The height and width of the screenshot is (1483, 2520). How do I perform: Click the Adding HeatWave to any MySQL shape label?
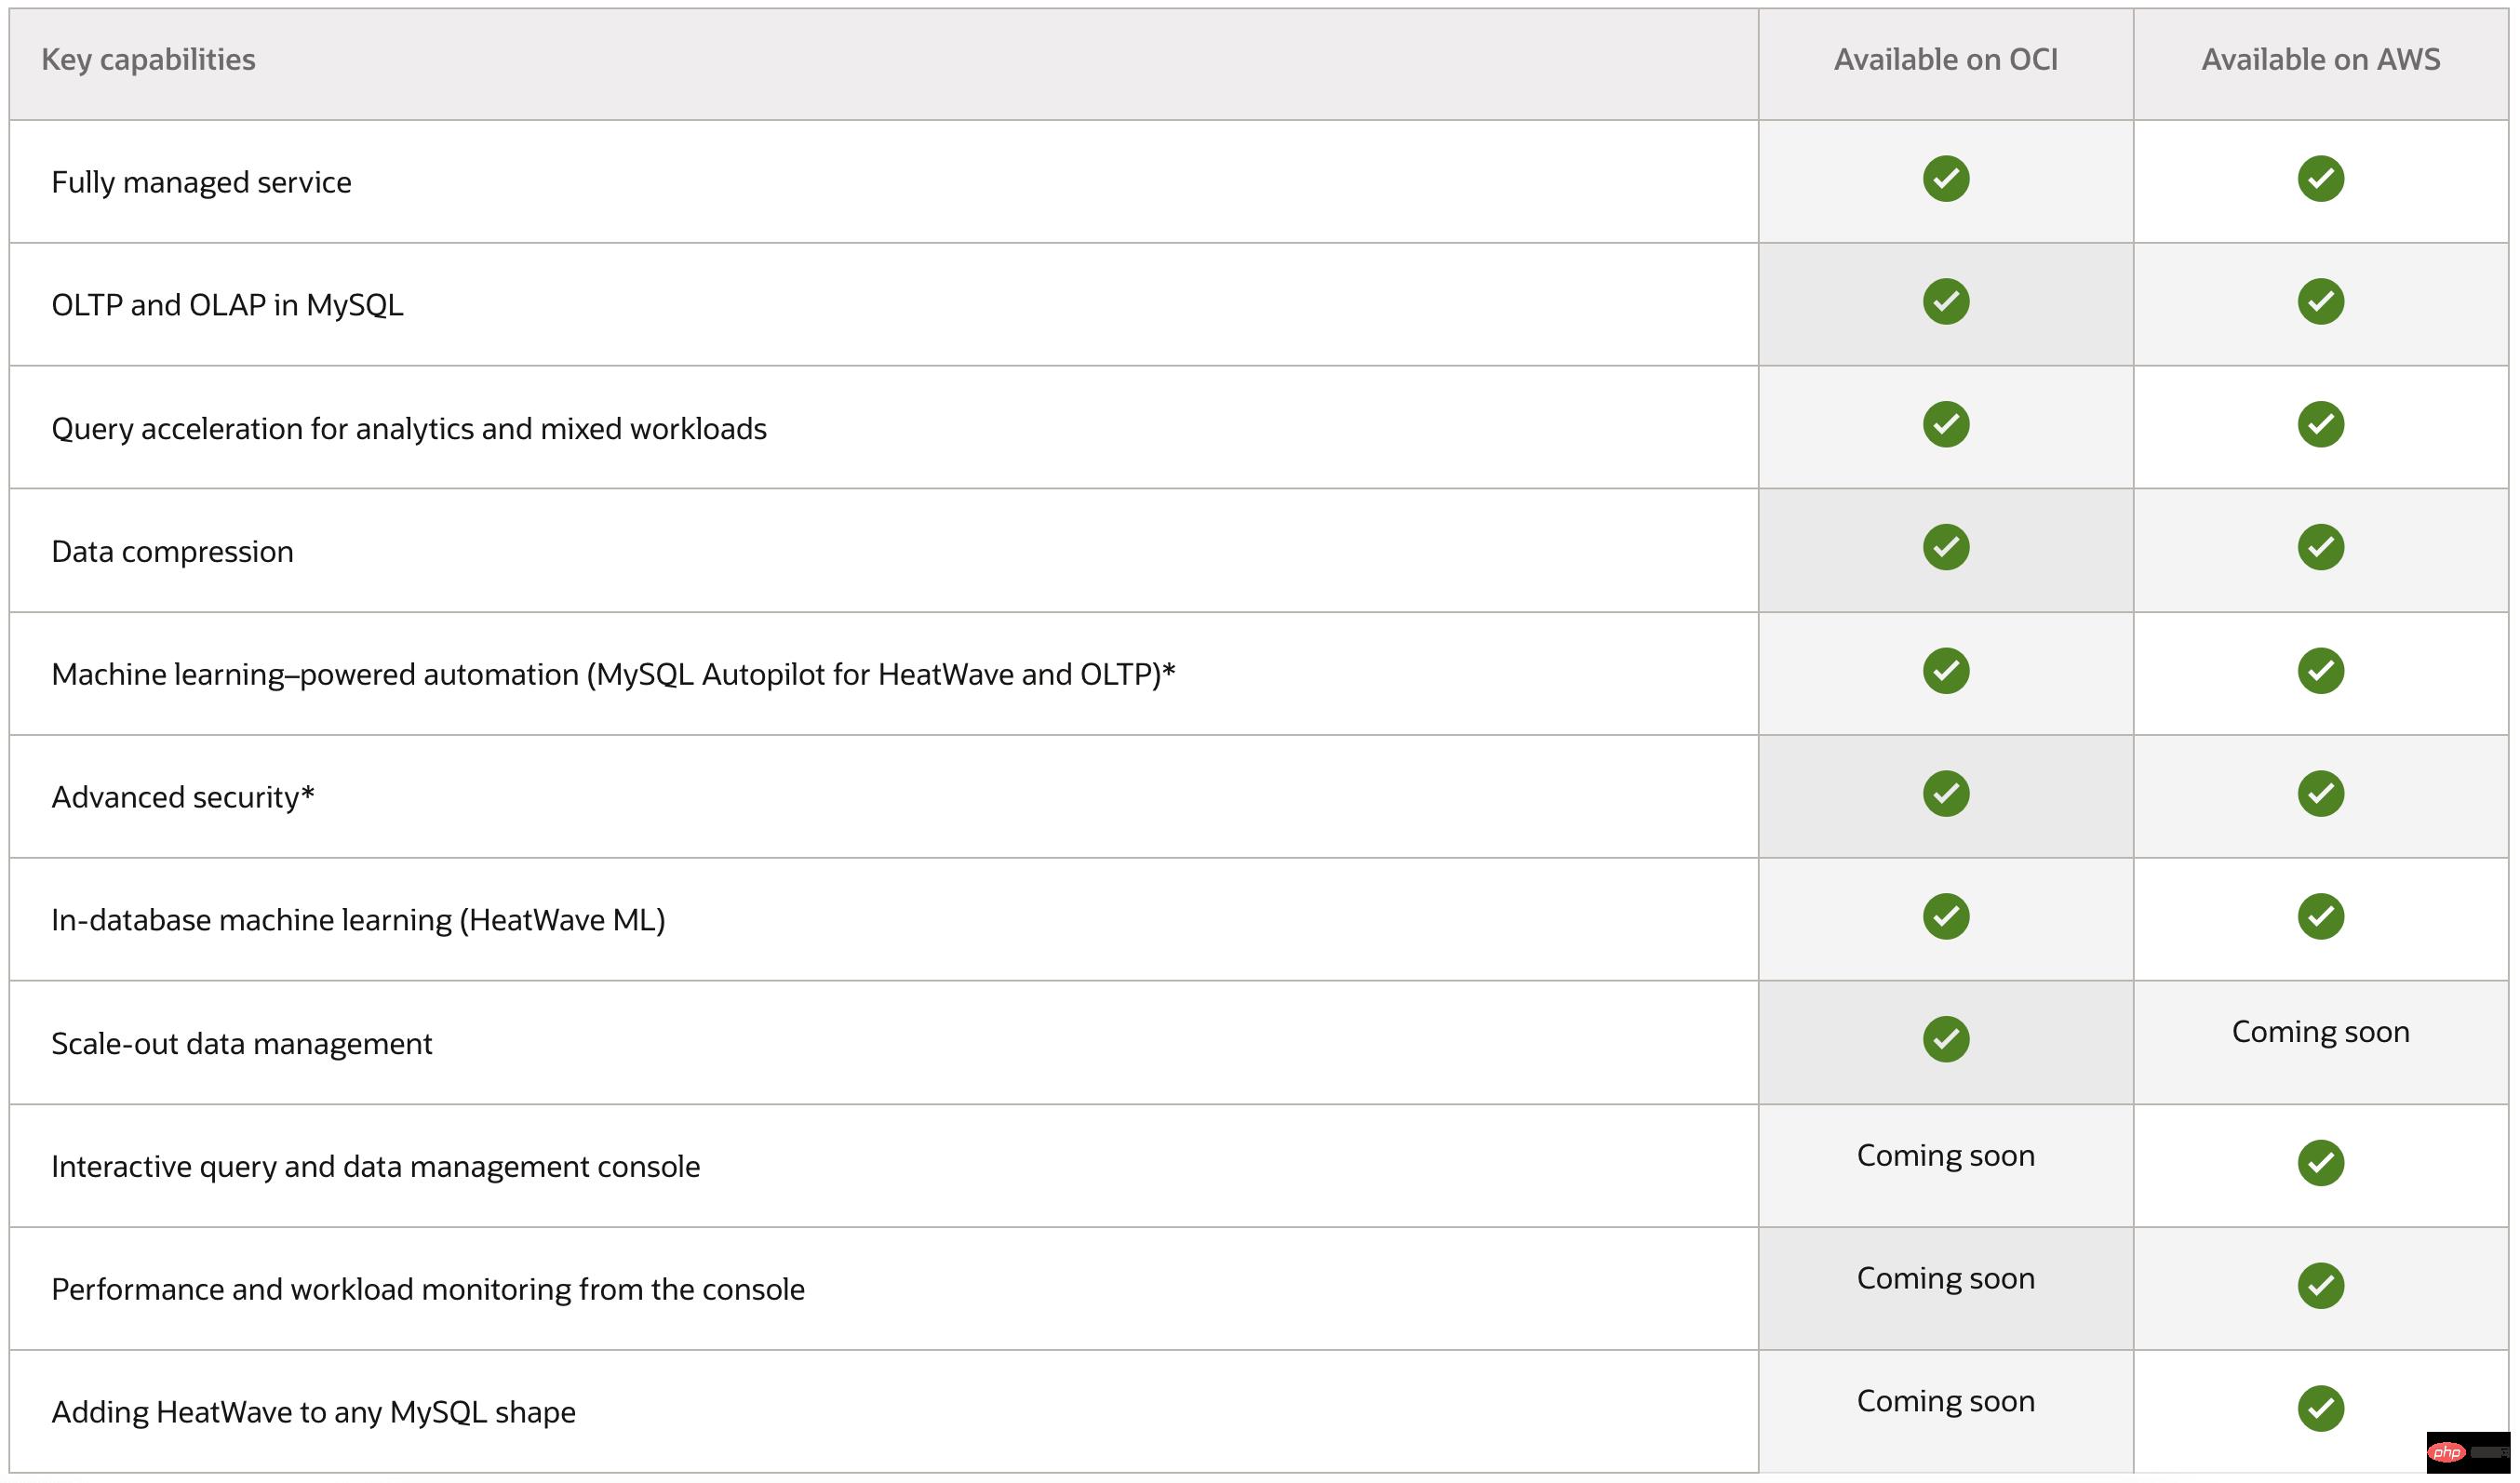(313, 1412)
